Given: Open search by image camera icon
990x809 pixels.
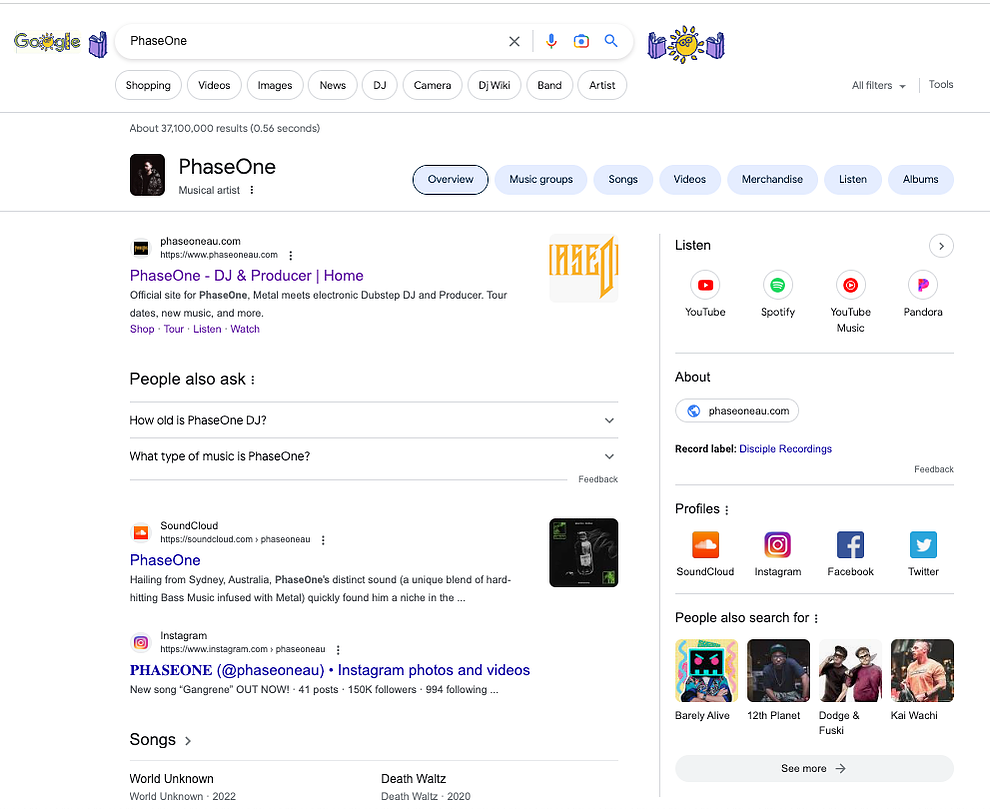Looking at the screenshot, I should pos(581,41).
